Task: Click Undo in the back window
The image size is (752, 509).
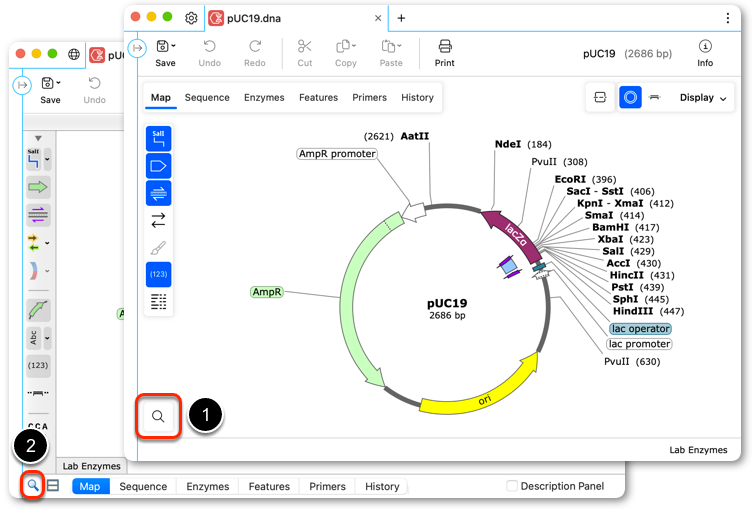Action: coord(94,90)
